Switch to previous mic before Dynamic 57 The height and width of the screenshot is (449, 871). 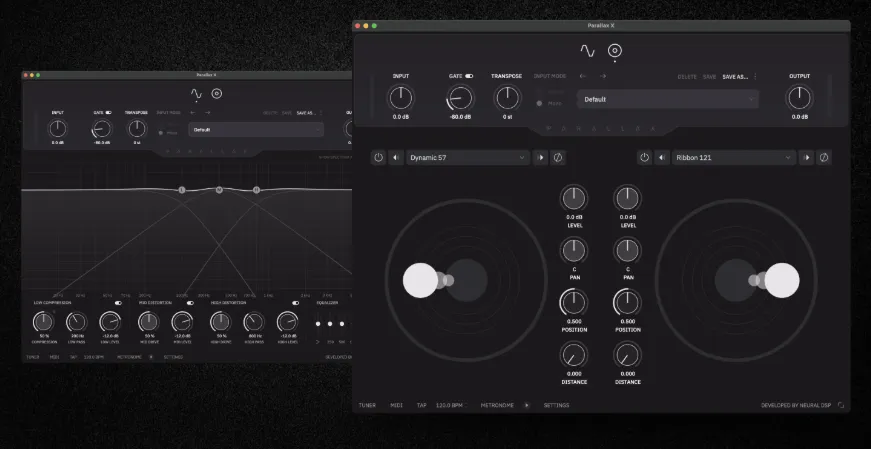click(396, 158)
